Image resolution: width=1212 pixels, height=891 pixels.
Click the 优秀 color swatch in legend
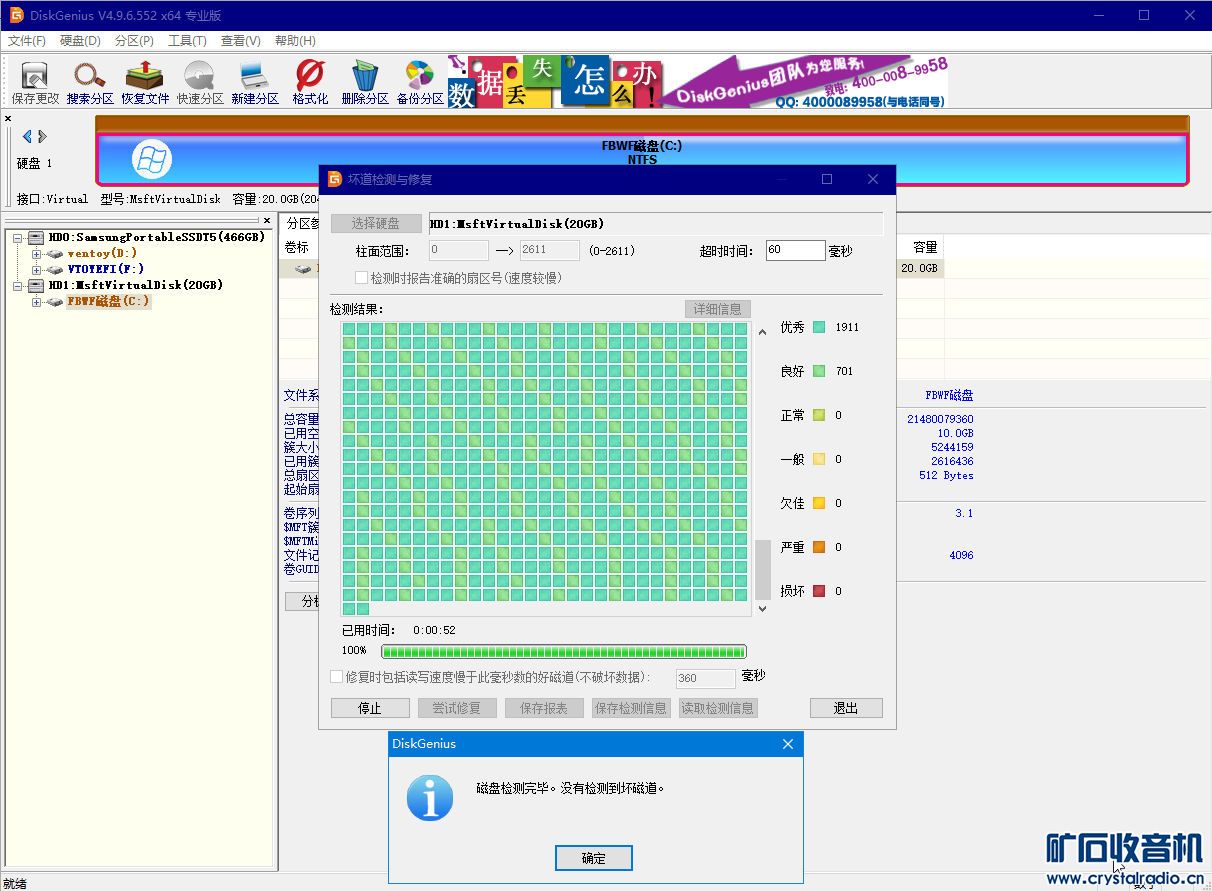tap(819, 327)
